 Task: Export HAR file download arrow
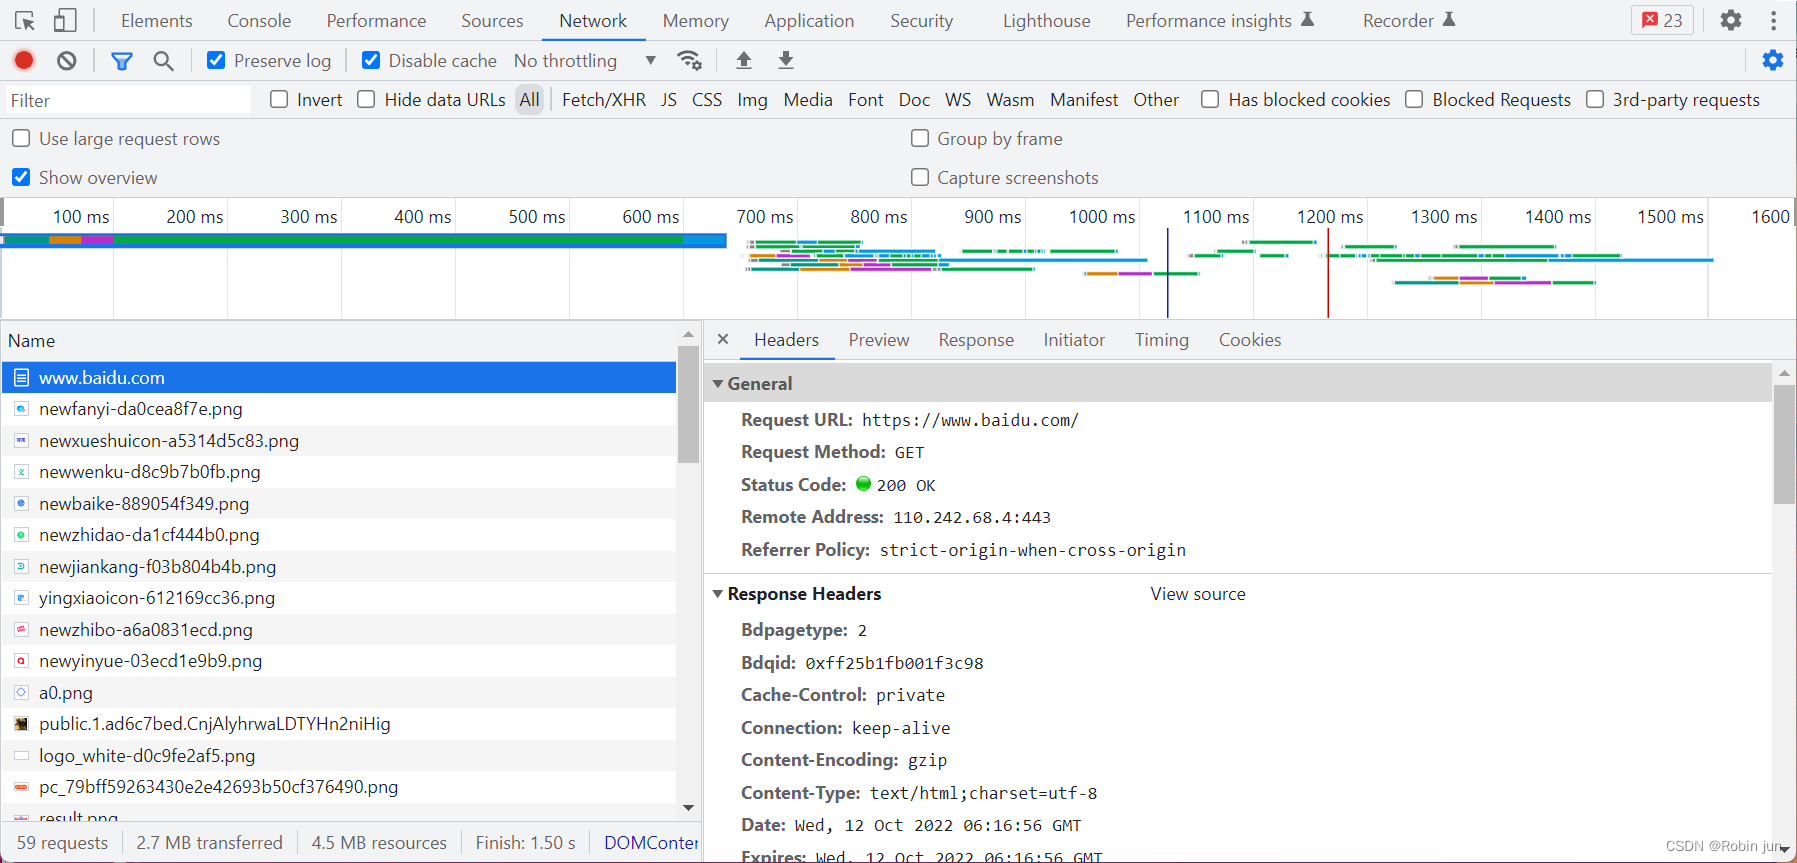(x=786, y=61)
